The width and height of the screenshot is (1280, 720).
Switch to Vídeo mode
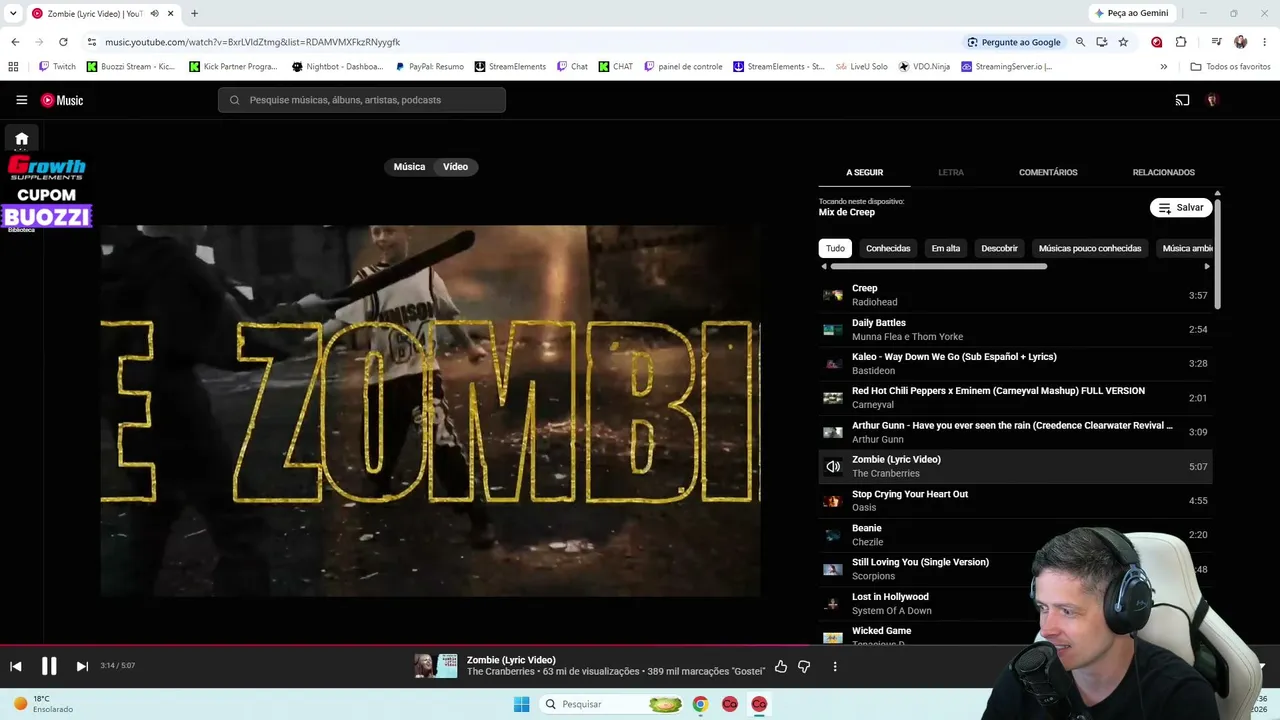point(455,167)
